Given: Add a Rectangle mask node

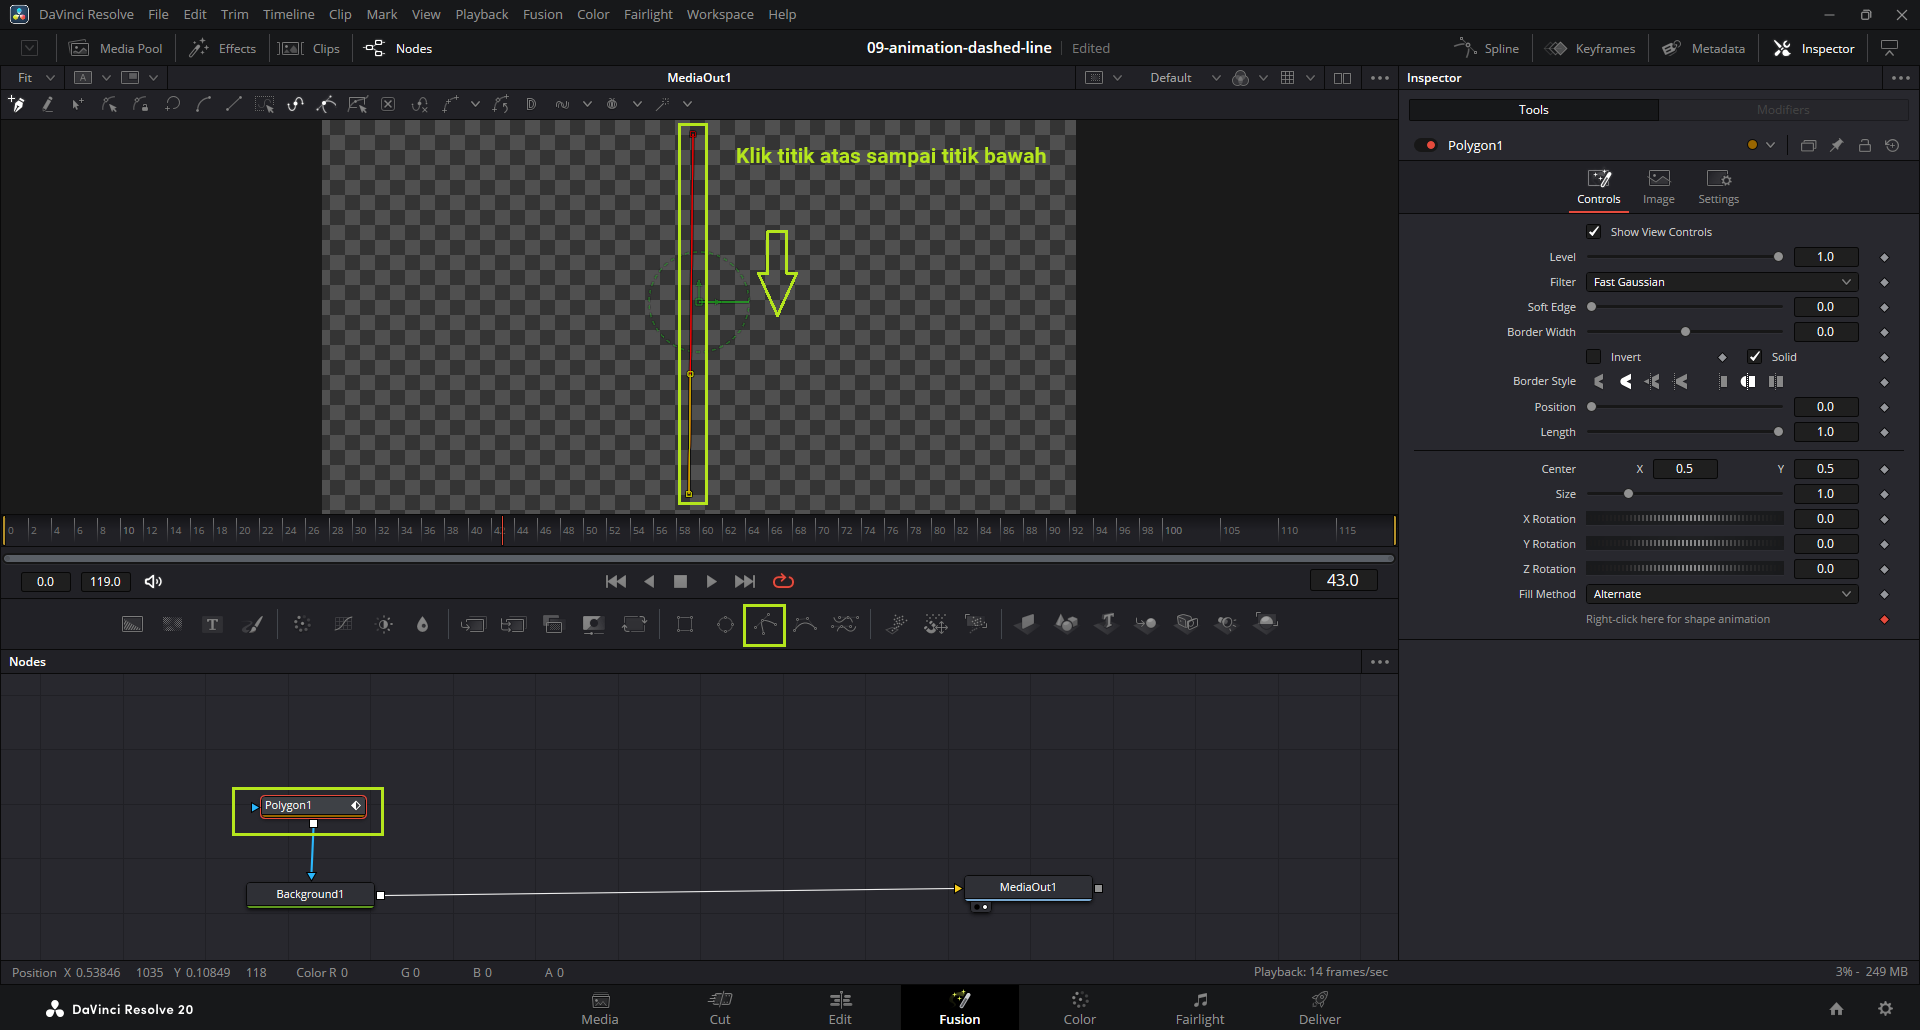Looking at the screenshot, I should (x=685, y=625).
